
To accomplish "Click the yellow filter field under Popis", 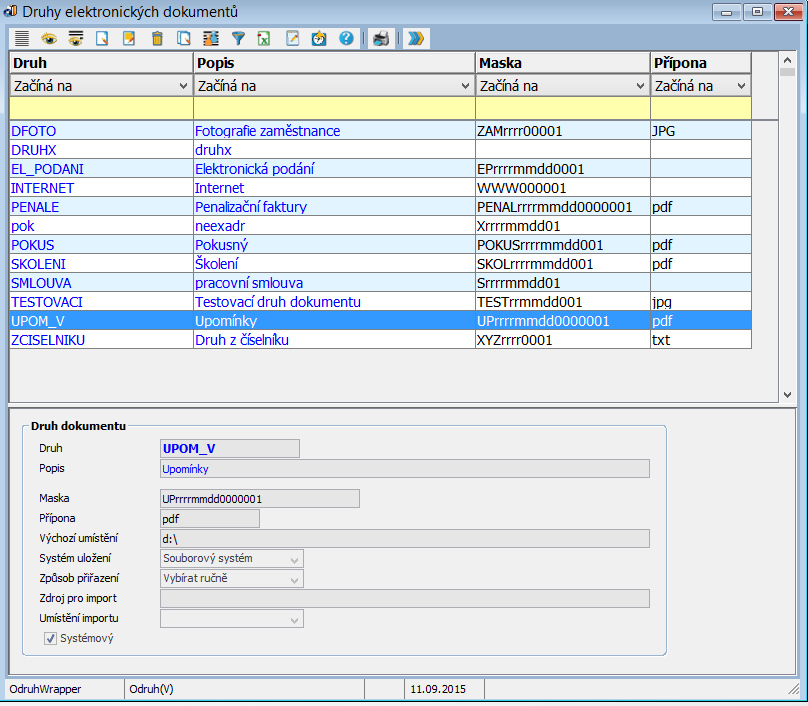I will [x=334, y=107].
